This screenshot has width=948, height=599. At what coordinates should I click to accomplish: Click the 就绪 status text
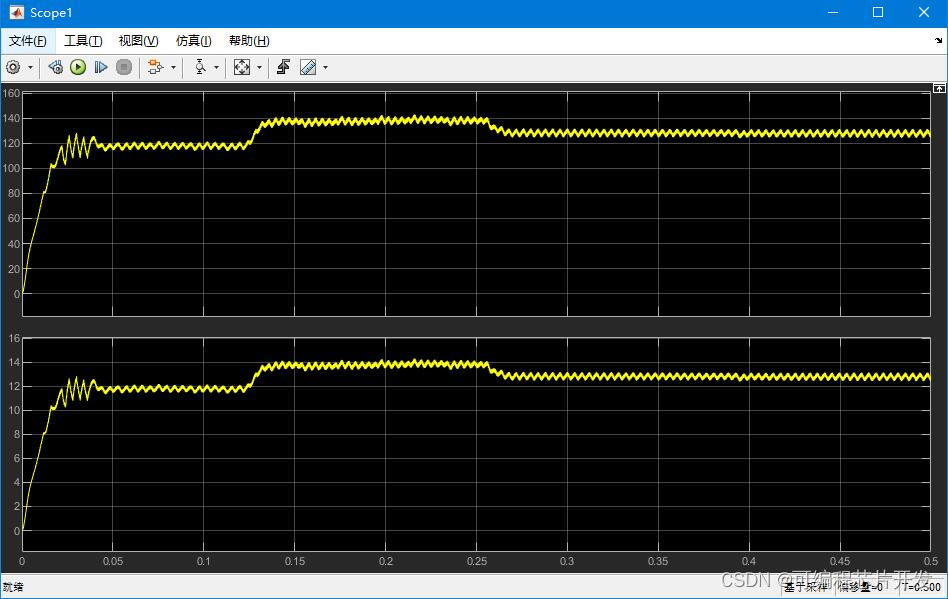pyautogui.click(x=13, y=587)
